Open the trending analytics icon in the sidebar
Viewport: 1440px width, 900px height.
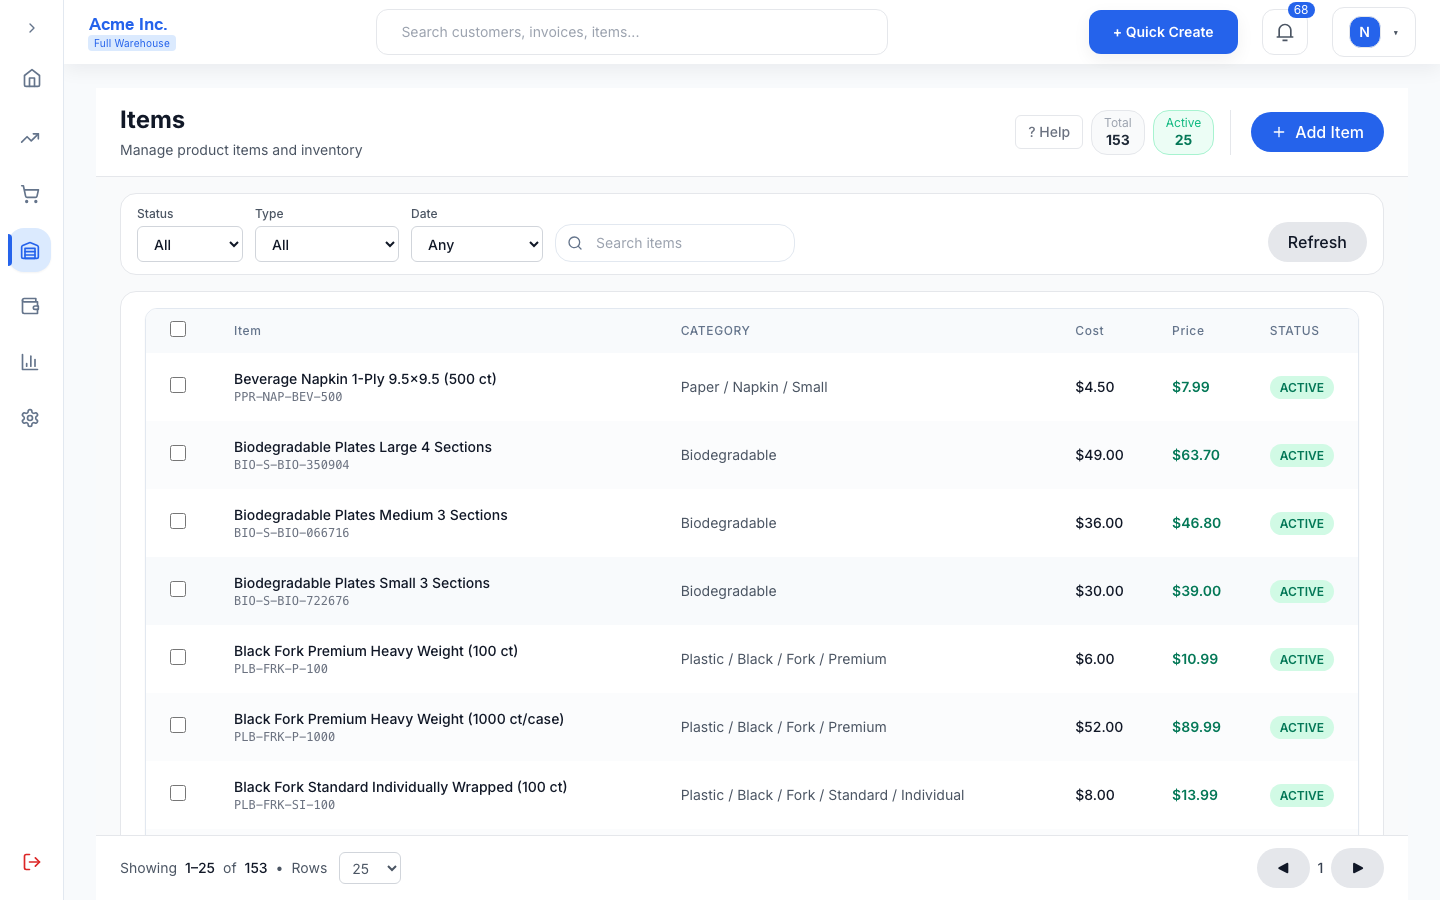(30, 138)
